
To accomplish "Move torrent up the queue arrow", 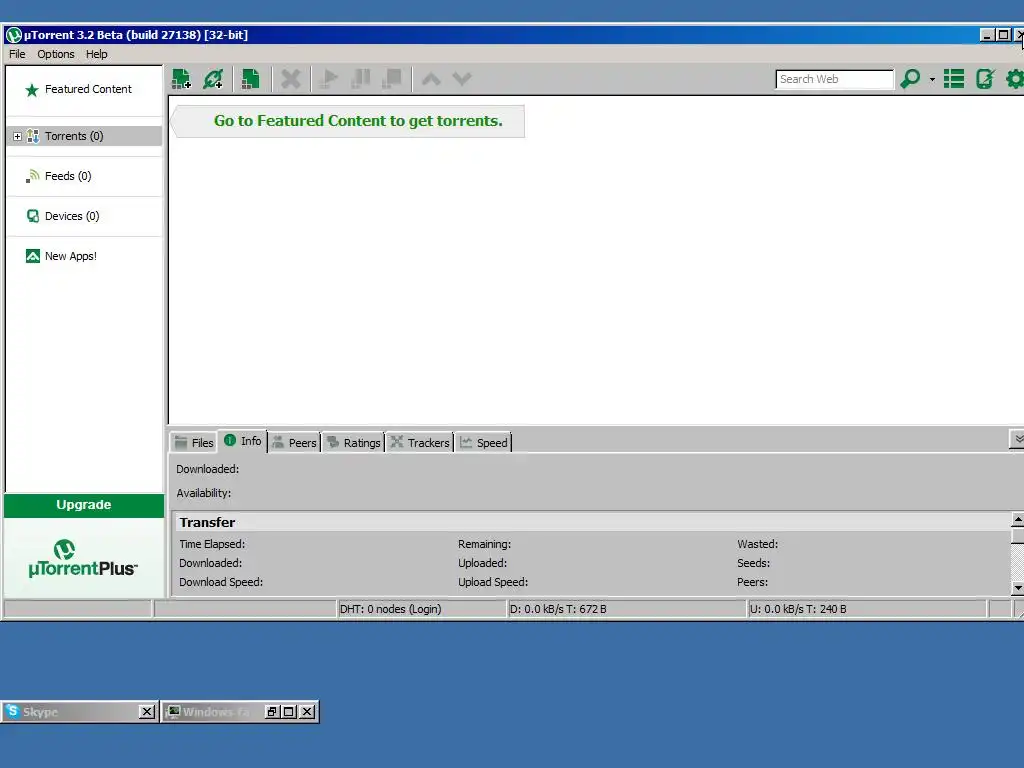I will (431, 79).
